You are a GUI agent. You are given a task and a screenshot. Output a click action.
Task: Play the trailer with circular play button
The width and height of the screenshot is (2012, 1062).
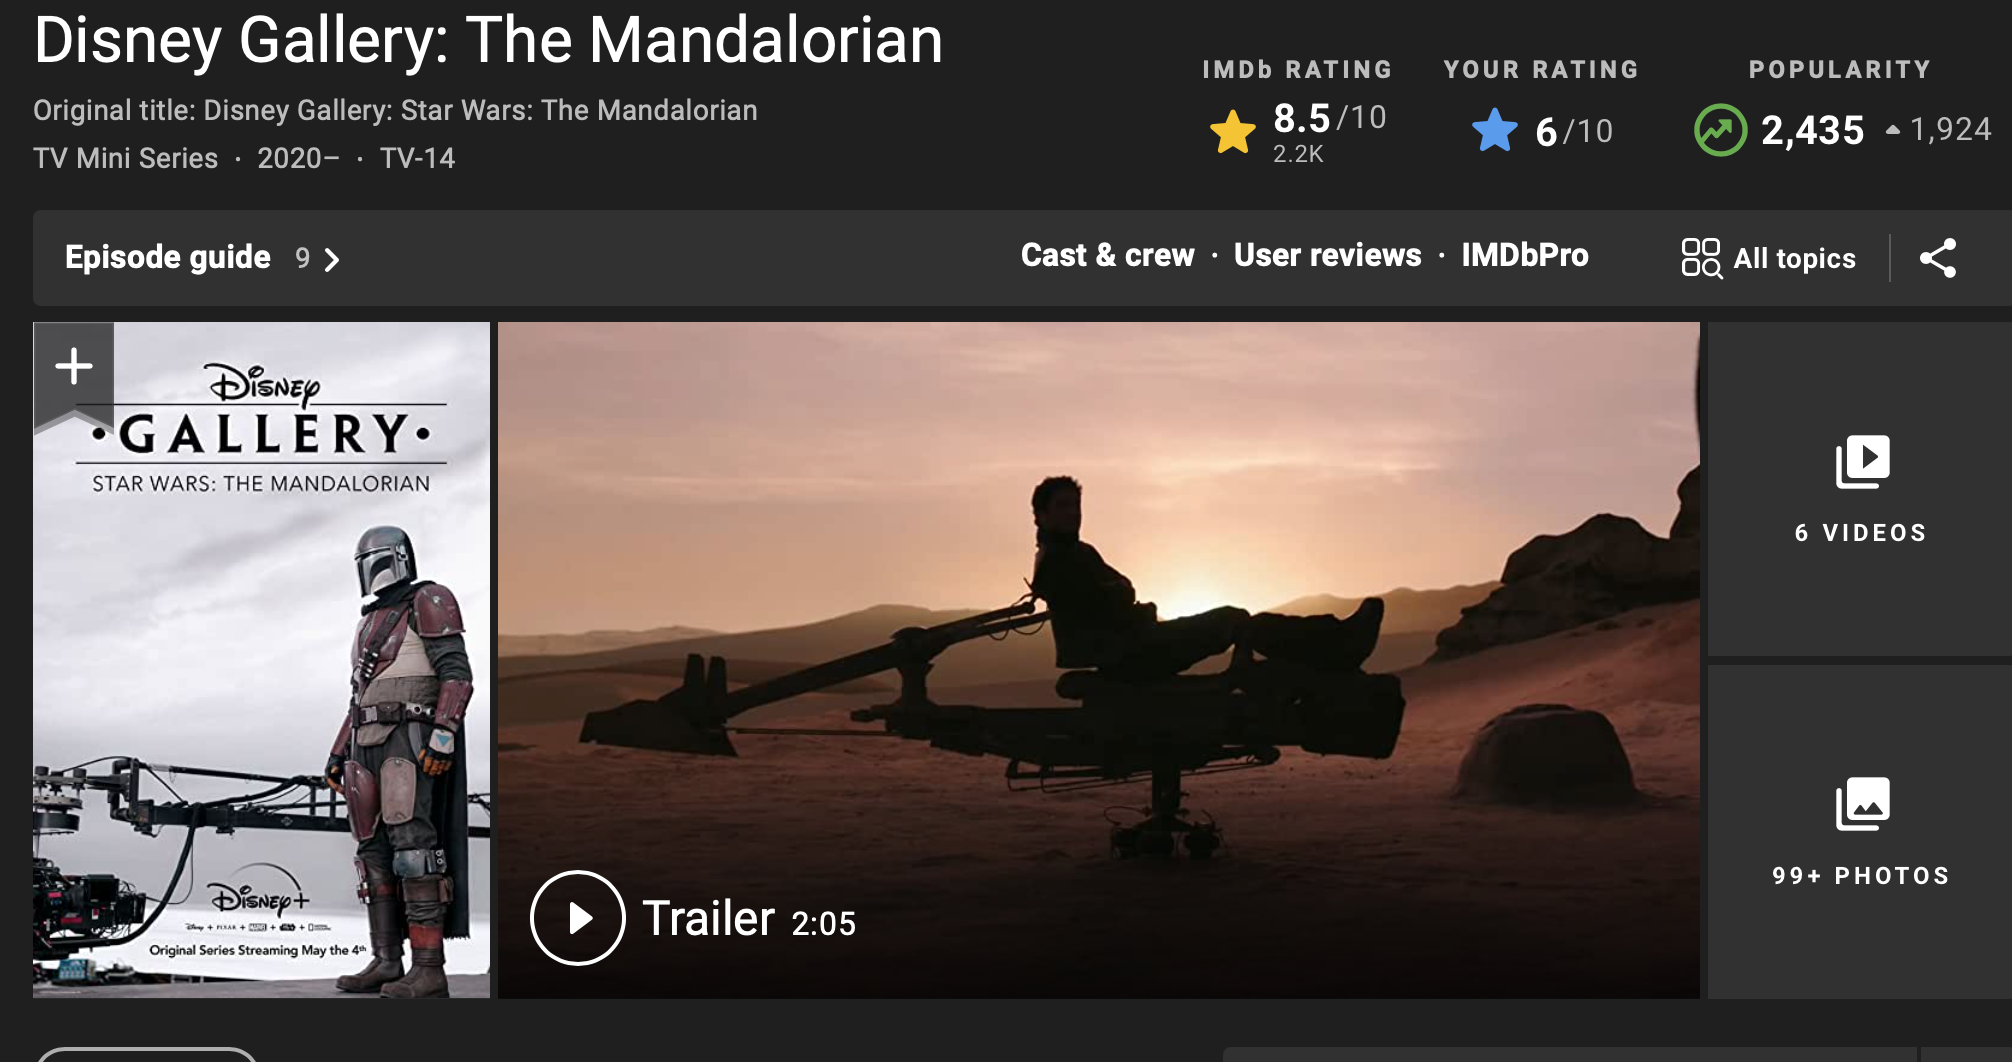(578, 918)
